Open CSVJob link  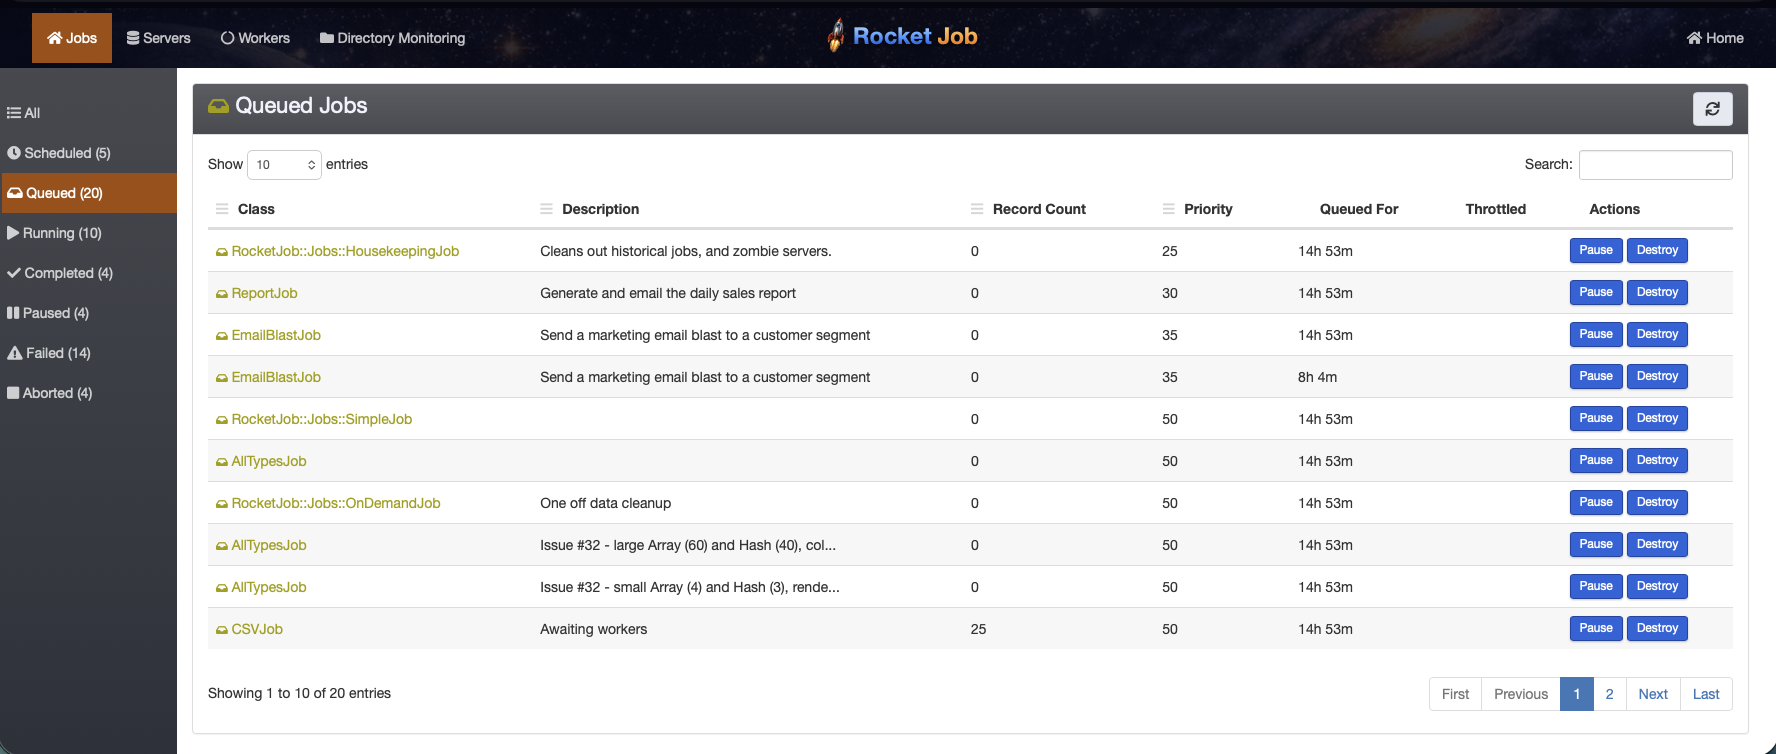click(257, 629)
